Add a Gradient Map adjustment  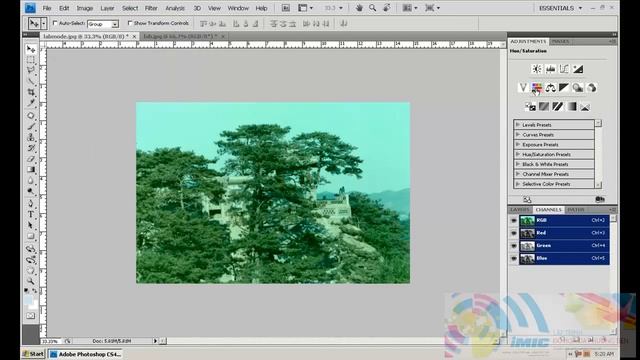(x=571, y=107)
